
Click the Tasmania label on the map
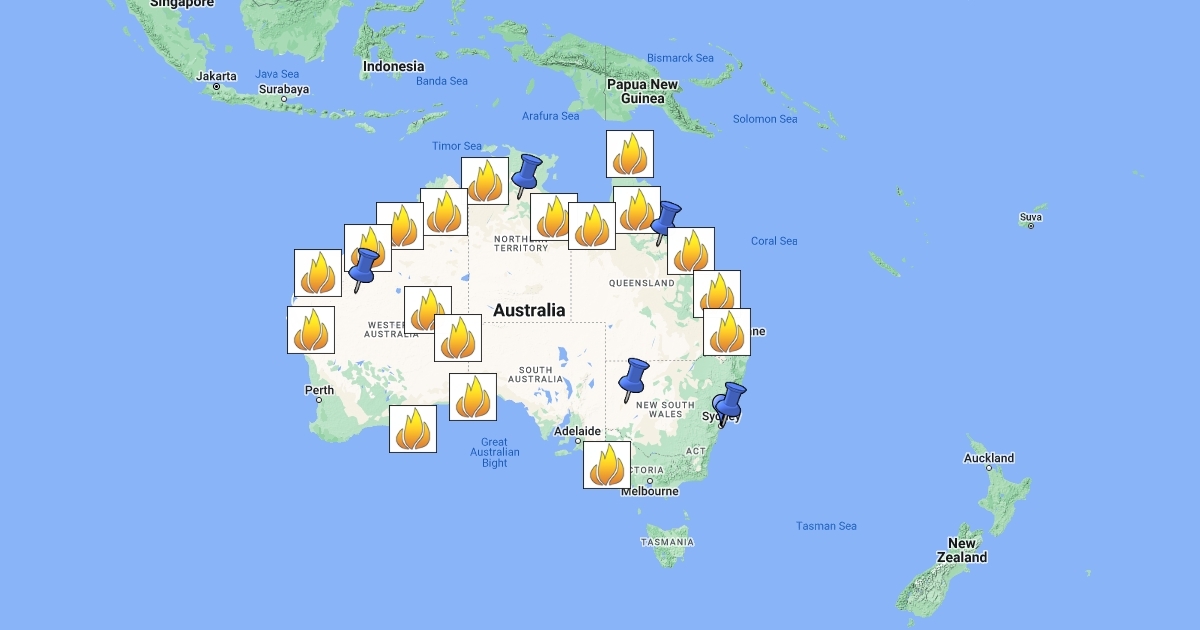pos(667,542)
